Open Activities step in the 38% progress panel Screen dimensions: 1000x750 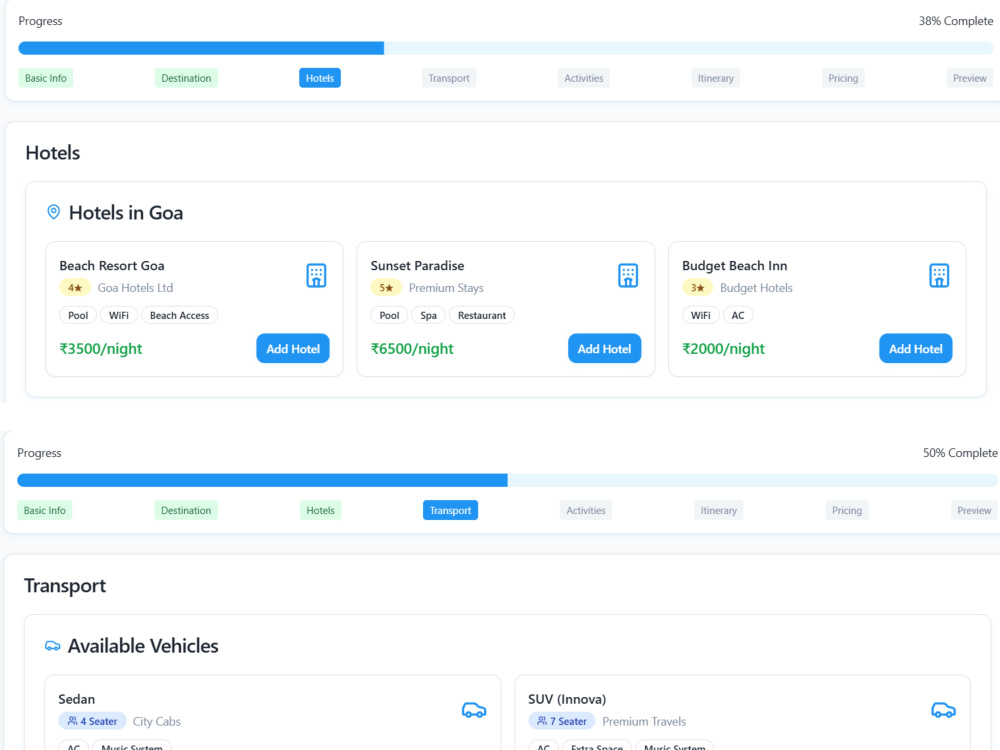(584, 78)
